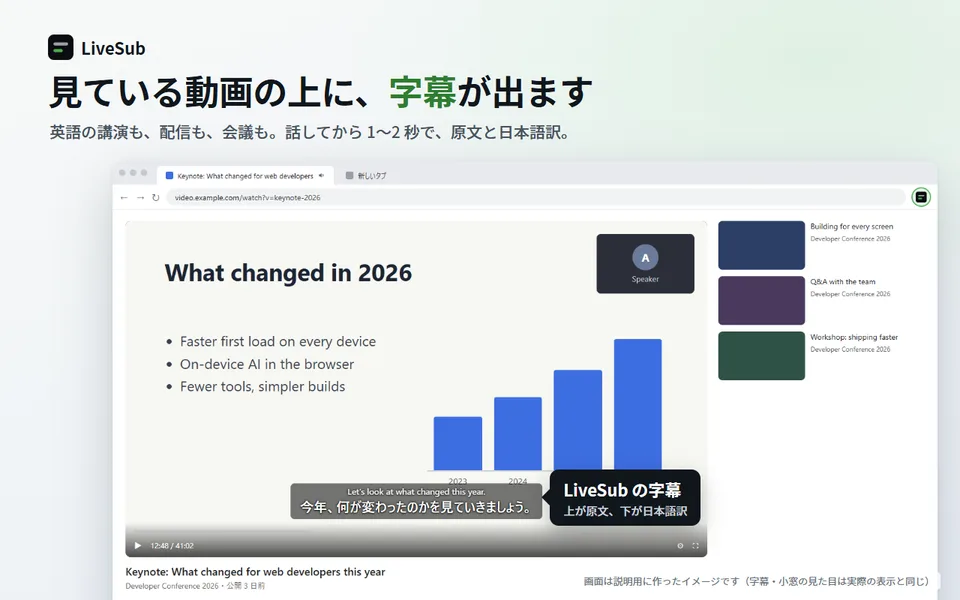Click the slide heading What changed in 2026
Viewport: 960px width, 600px height.
click(288, 273)
